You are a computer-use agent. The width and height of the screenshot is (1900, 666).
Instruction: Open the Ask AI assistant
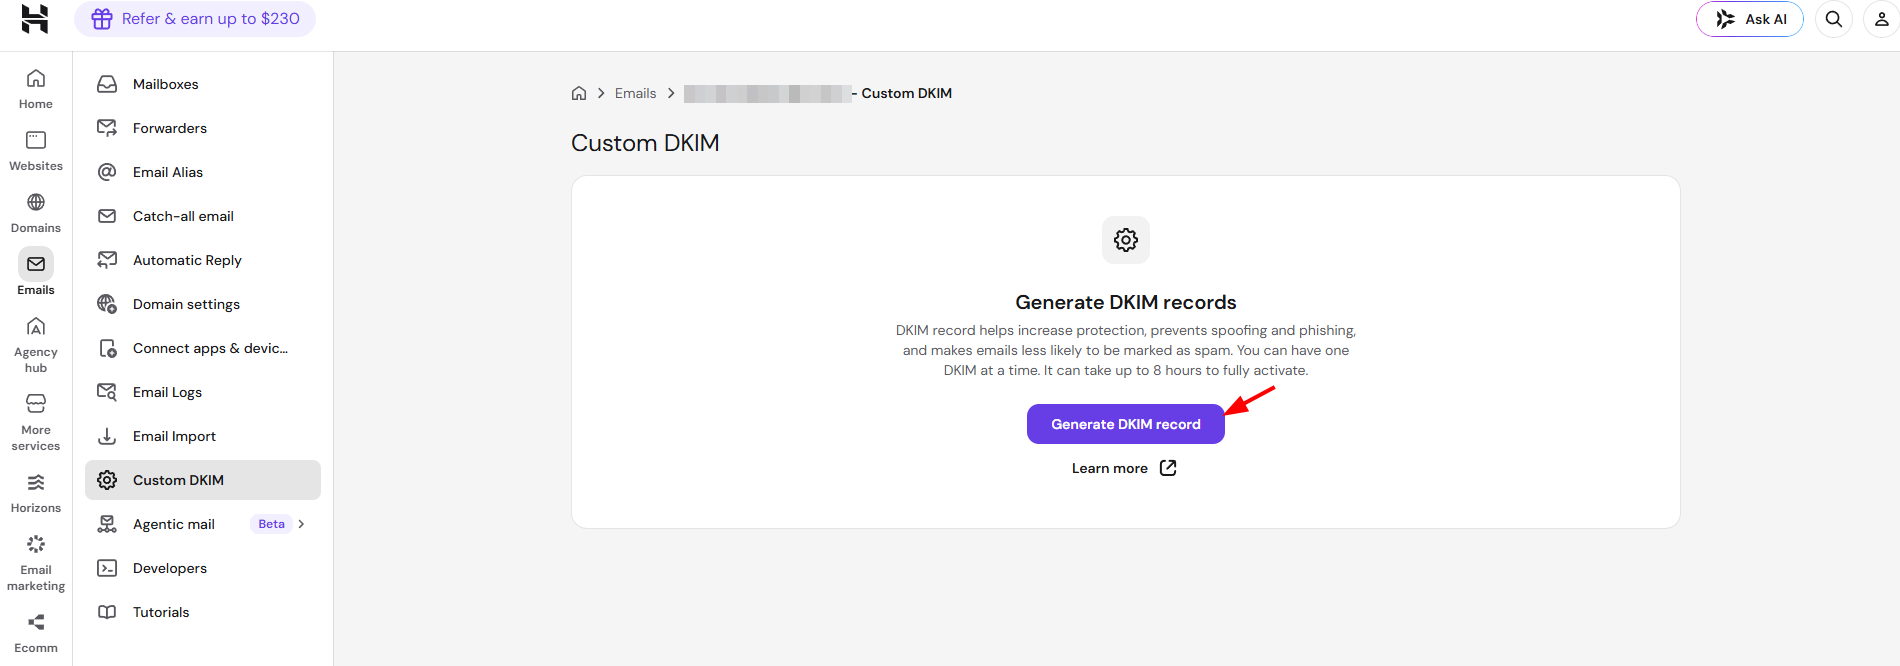1750,19
